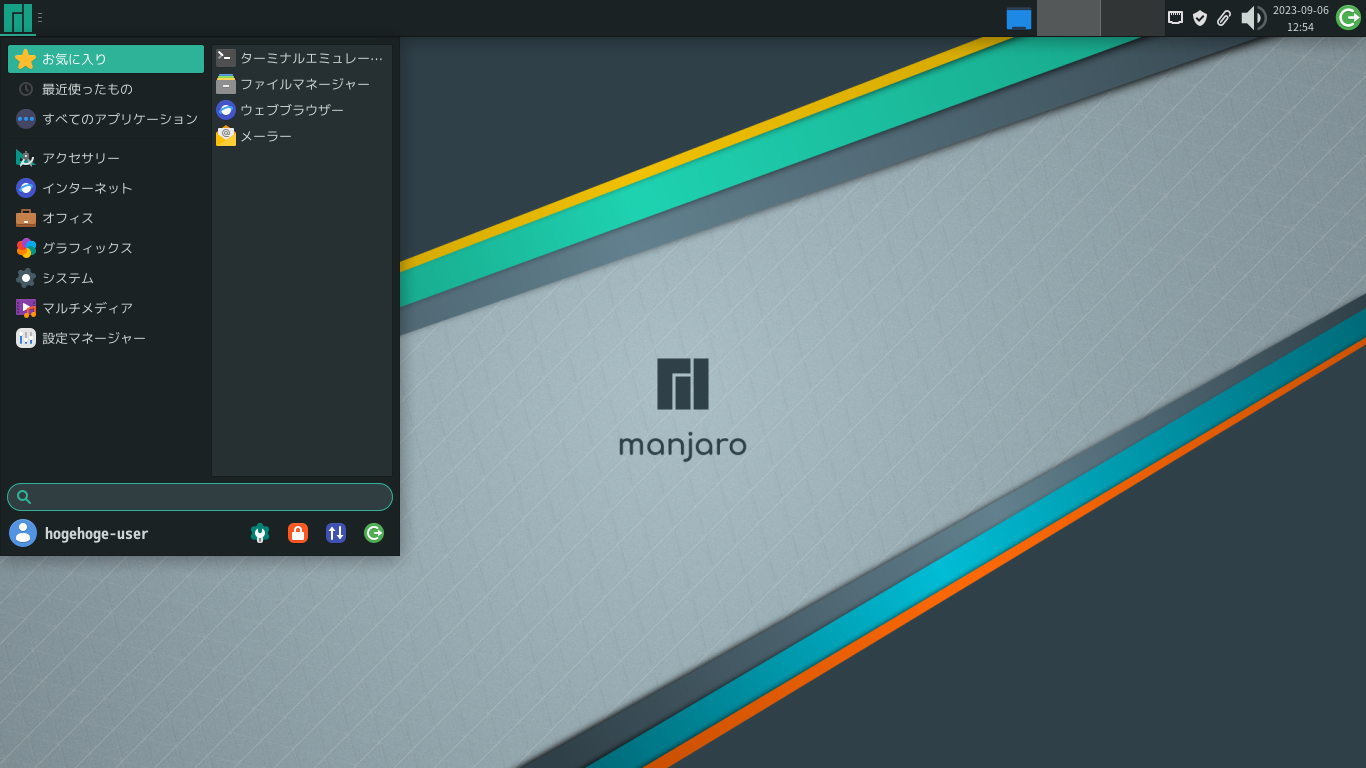Select the お気に入り favorites category
This screenshot has width=1366, height=768.
106,59
